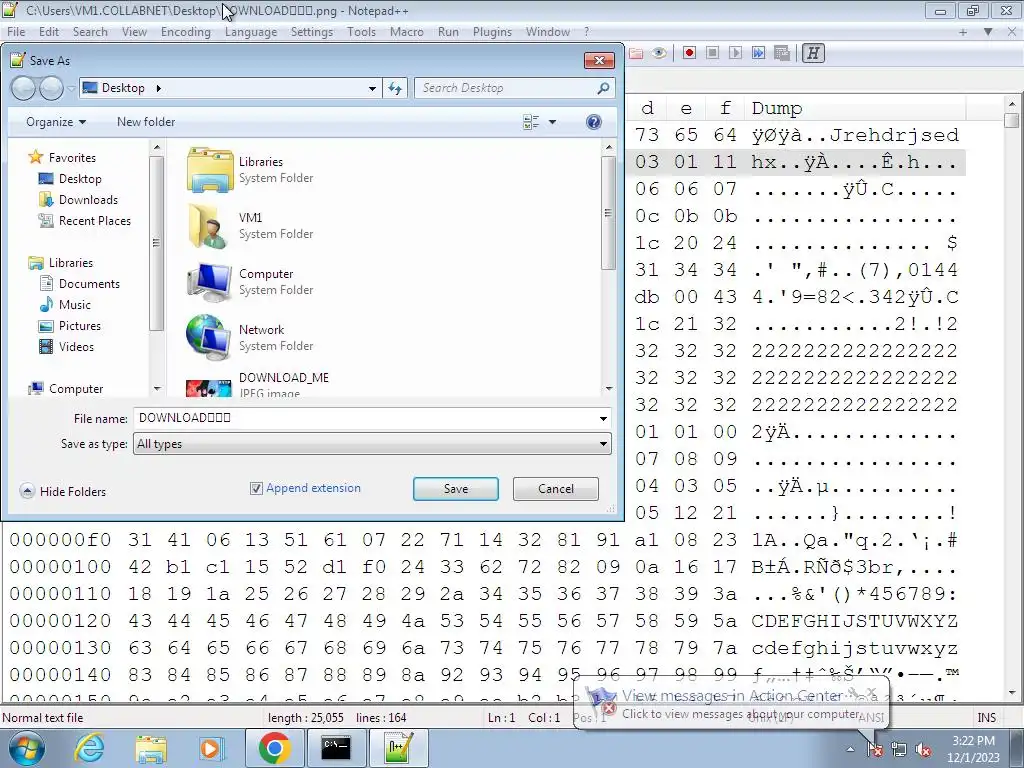Screen dimensions: 1024x768
Task: Open the change view options dropdown arrow
Action: [x=552, y=122]
